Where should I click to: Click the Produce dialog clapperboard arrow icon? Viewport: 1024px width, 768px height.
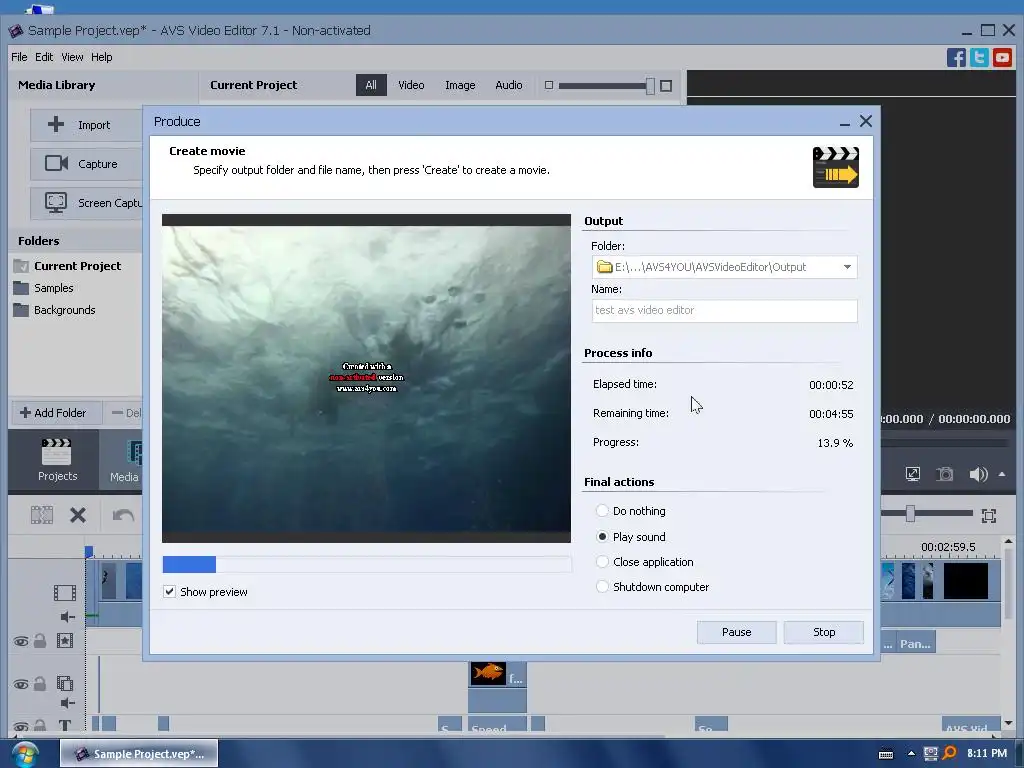[x=835, y=167]
